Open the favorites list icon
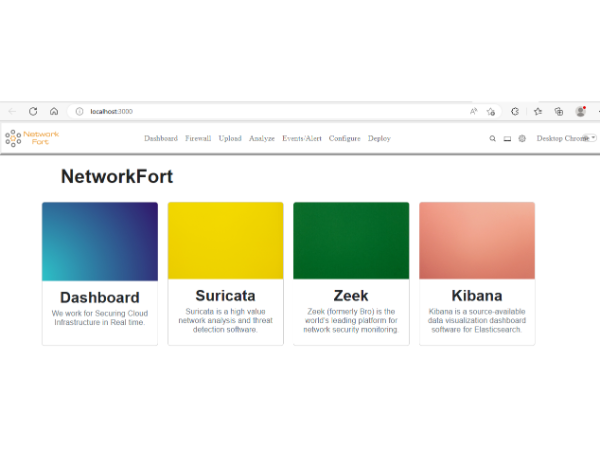 538,111
